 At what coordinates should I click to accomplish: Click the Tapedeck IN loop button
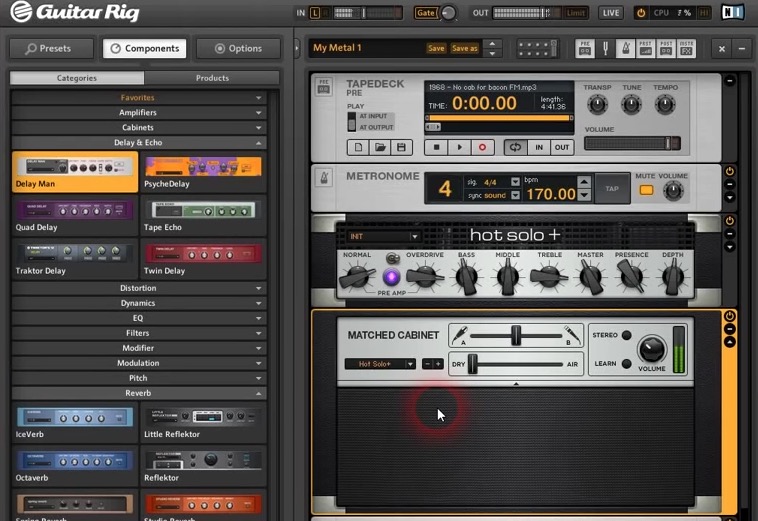click(539, 147)
